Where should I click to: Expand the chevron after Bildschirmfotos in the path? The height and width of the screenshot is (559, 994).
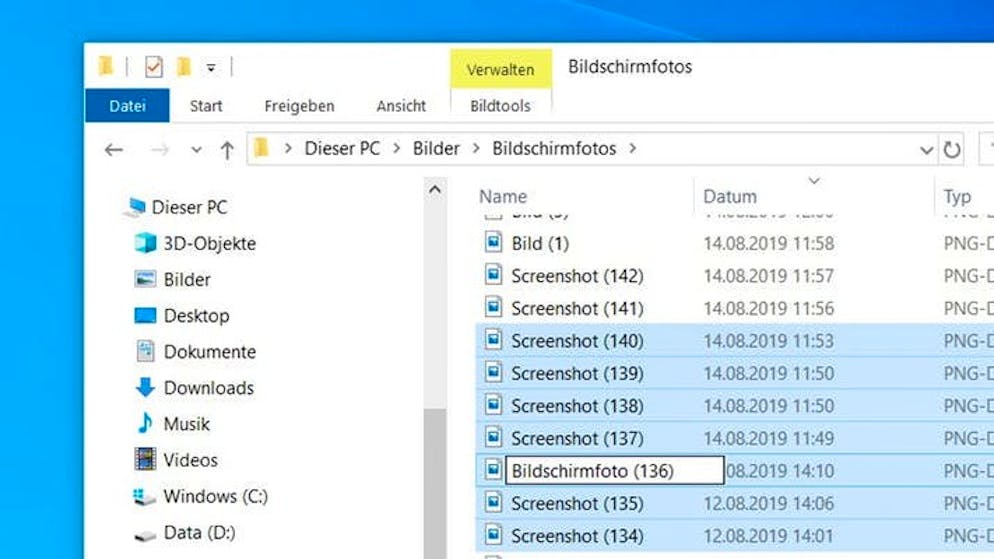(633, 148)
